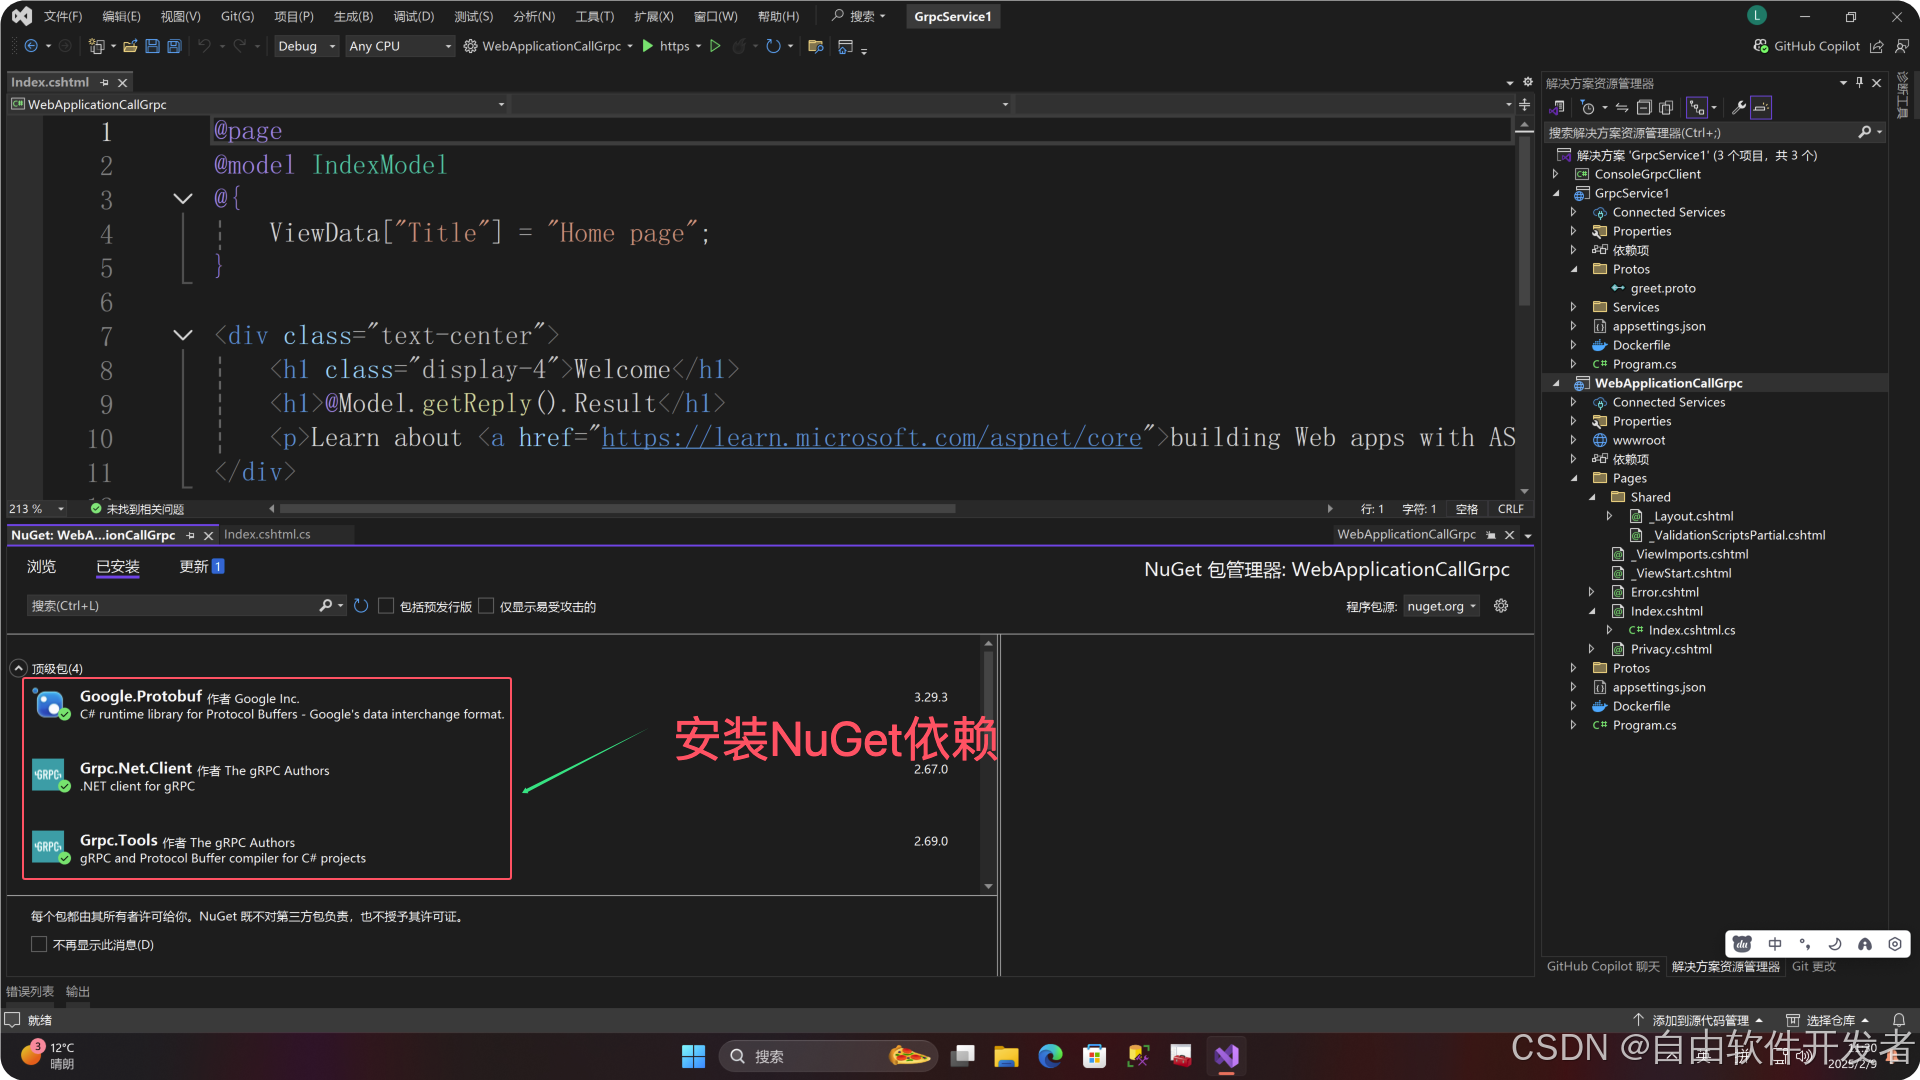Viewport: 1920px width, 1080px height.
Task: Click Solution Explorer search magnifier icon
Action: (1865, 132)
